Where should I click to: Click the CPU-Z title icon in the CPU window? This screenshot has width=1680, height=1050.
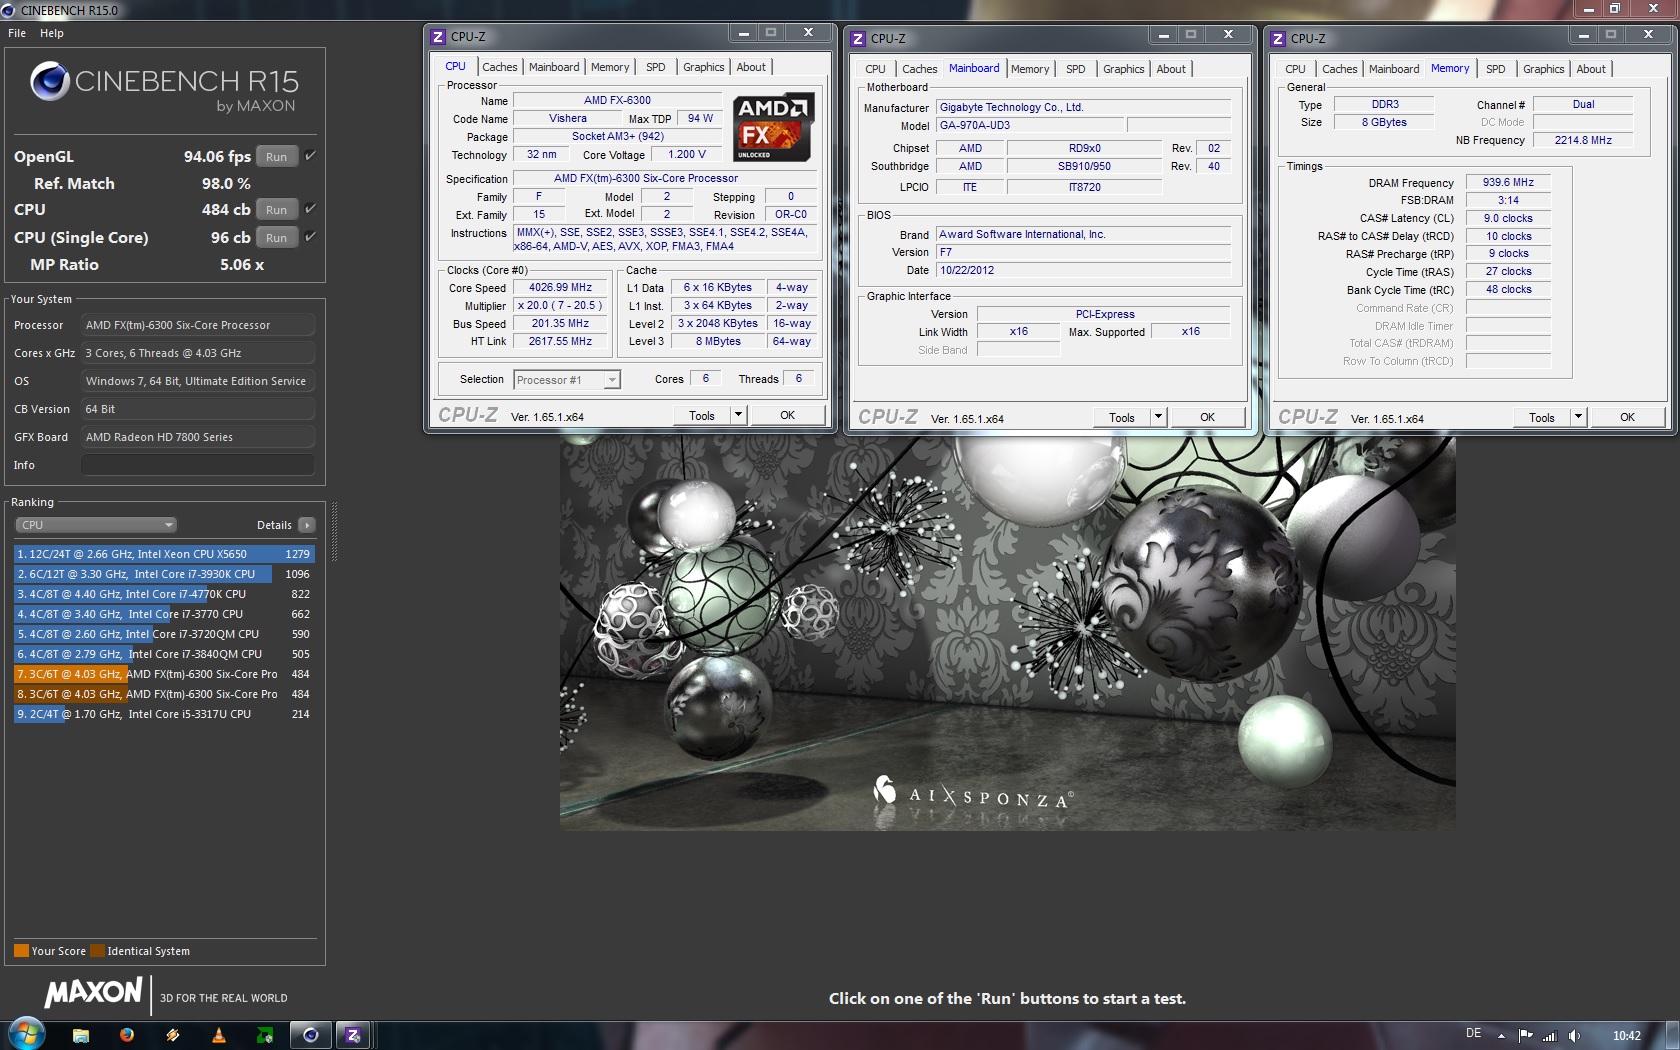tap(438, 37)
